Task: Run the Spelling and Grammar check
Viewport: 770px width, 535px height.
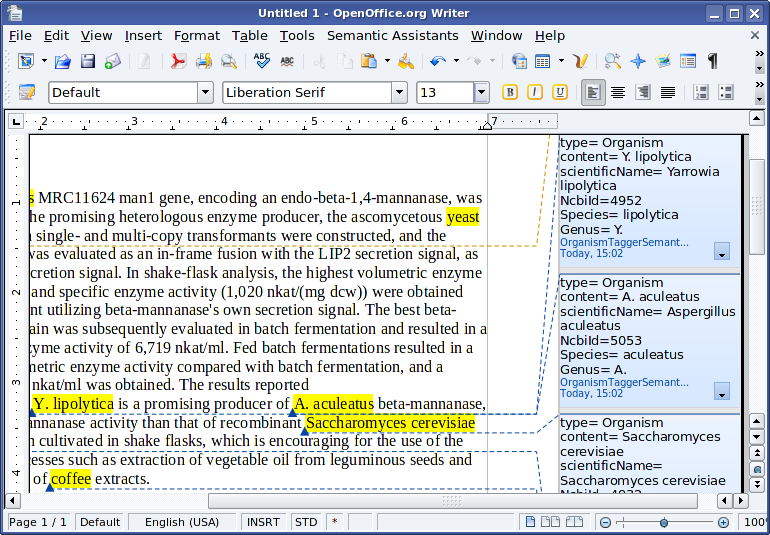Action: (262, 61)
